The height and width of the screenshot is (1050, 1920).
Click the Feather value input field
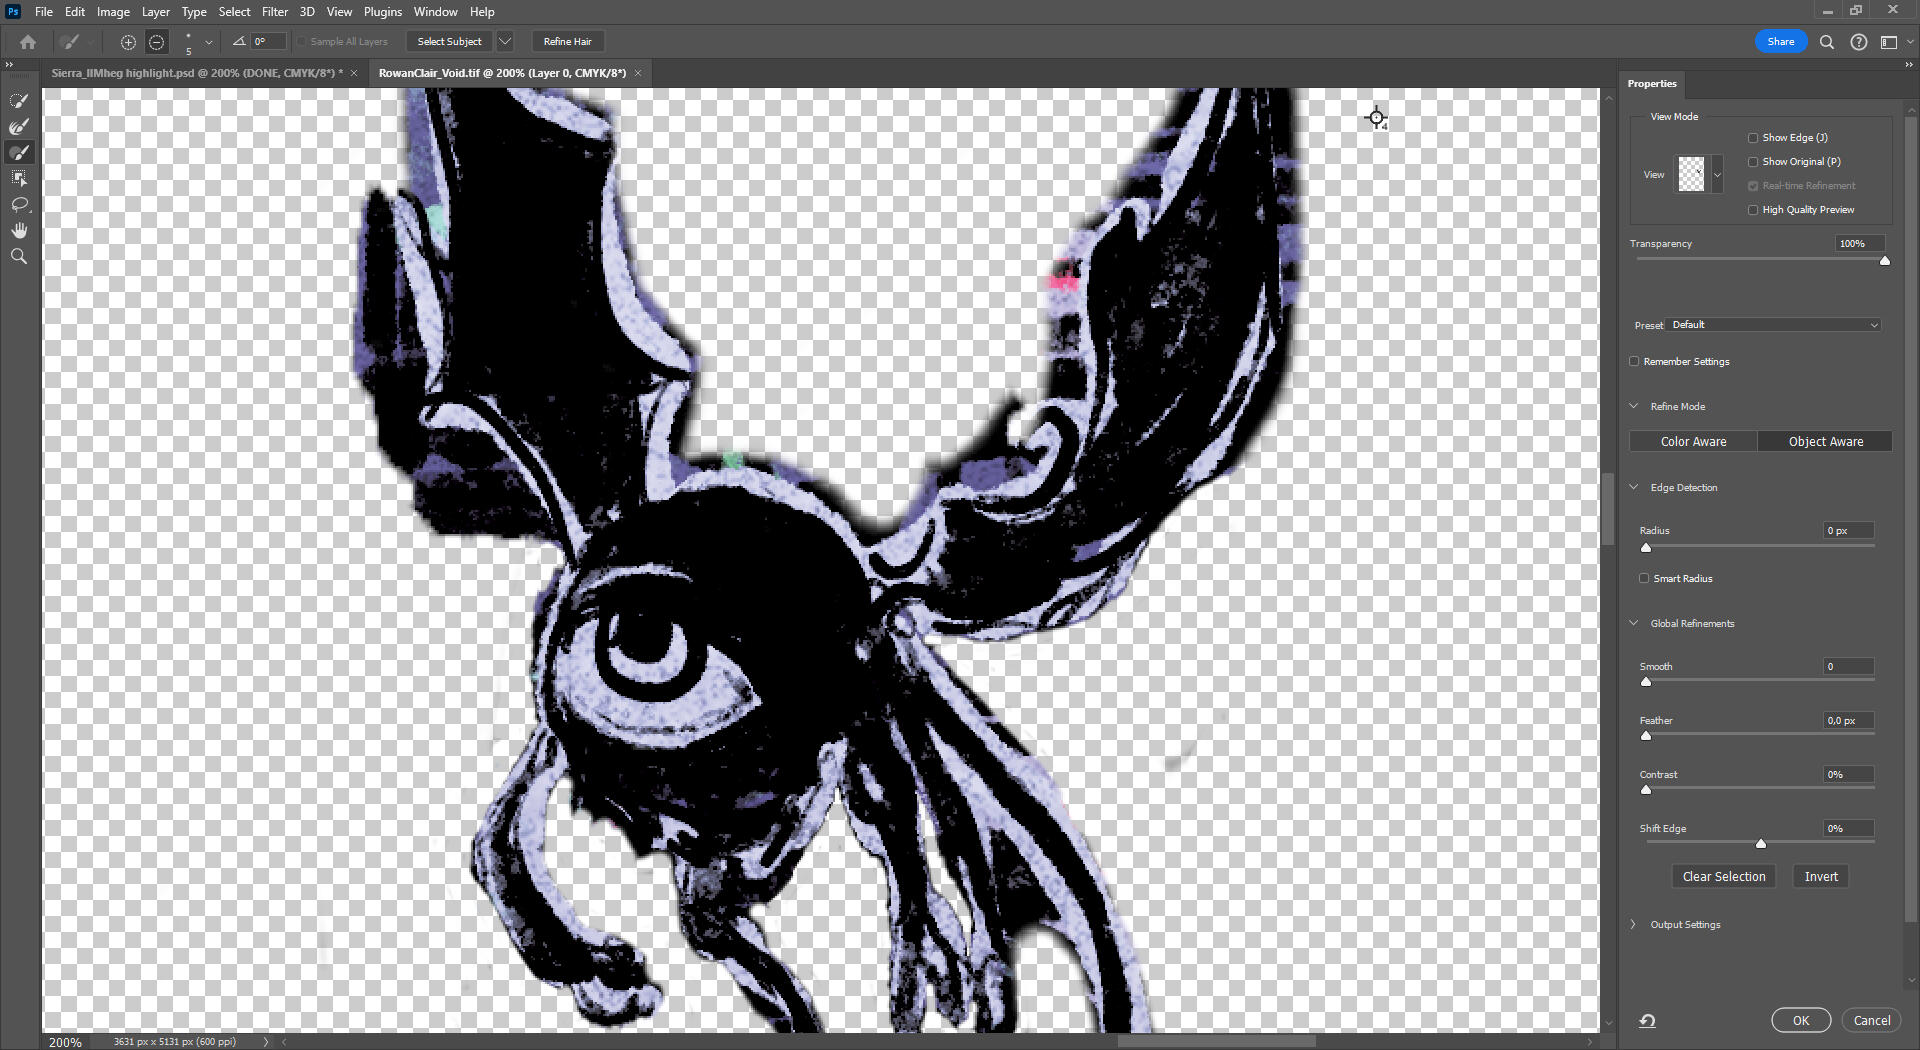tap(1847, 721)
